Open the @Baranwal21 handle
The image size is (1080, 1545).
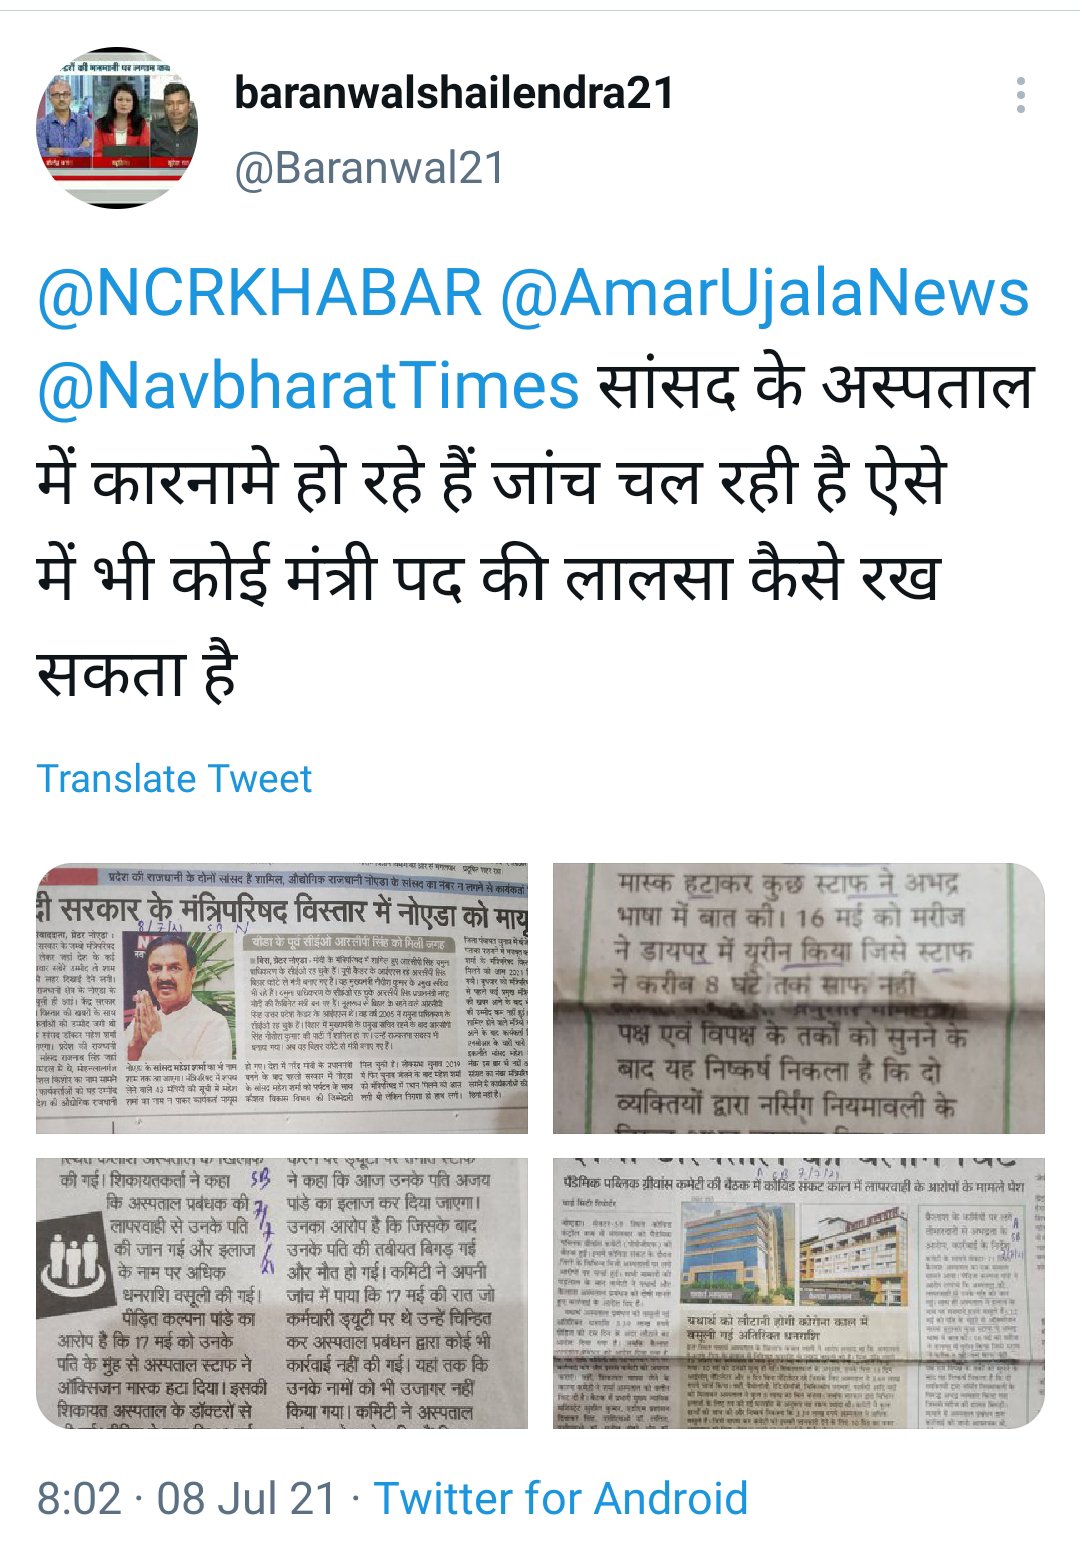tap(370, 167)
